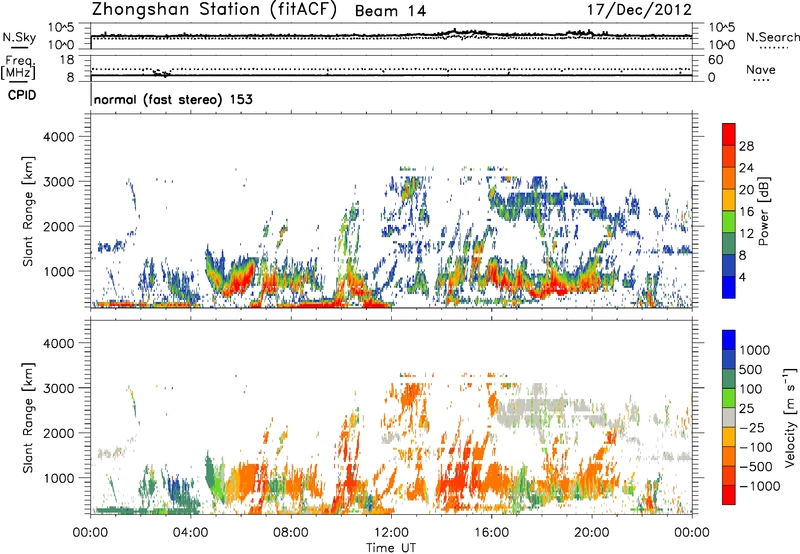This screenshot has width=800, height=554.
Task: Click the '-1000' label on velocity colorbar
Action: tap(760, 486)
